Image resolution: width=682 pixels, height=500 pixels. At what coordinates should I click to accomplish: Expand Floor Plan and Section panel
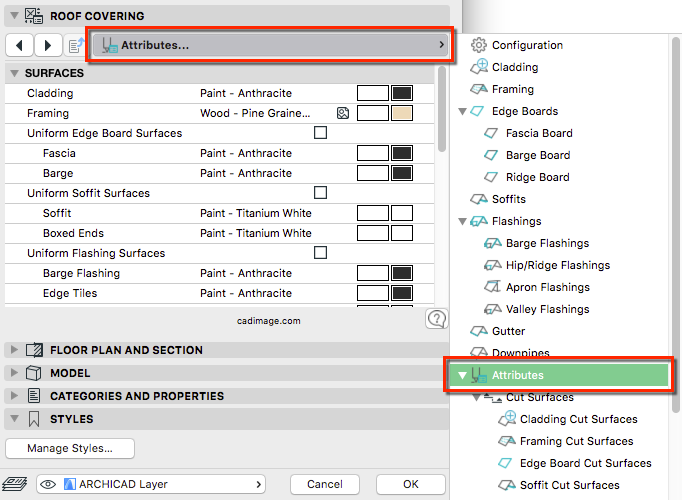[13, 350]
